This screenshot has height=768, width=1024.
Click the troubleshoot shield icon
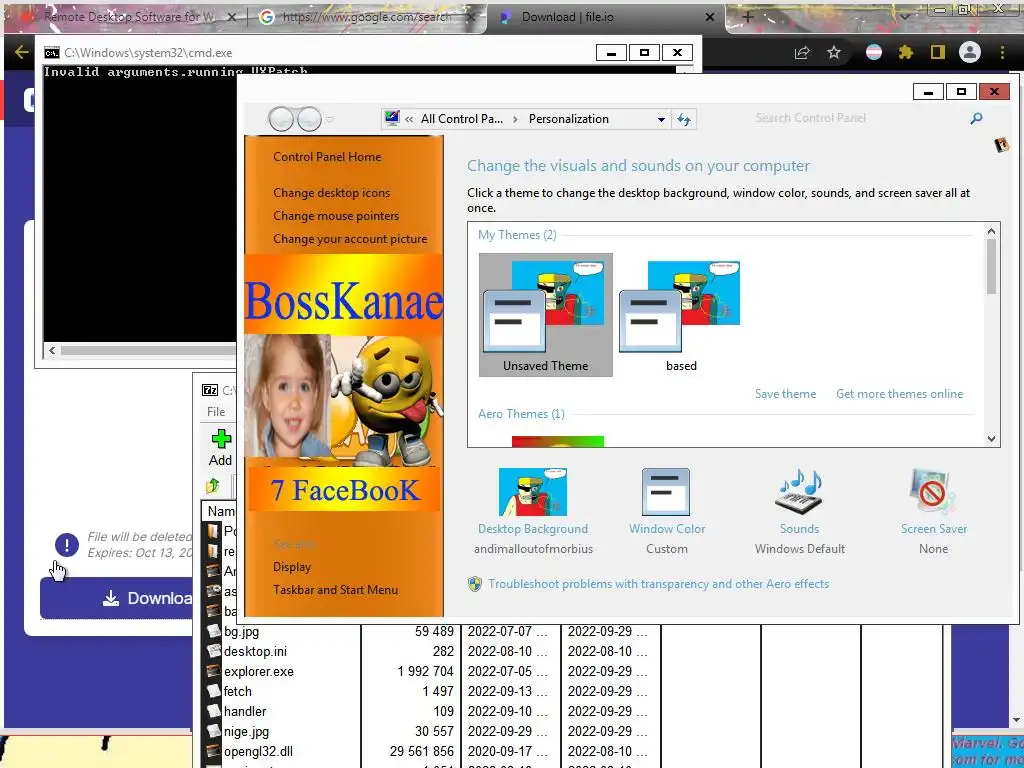click(x=475, y=584)
